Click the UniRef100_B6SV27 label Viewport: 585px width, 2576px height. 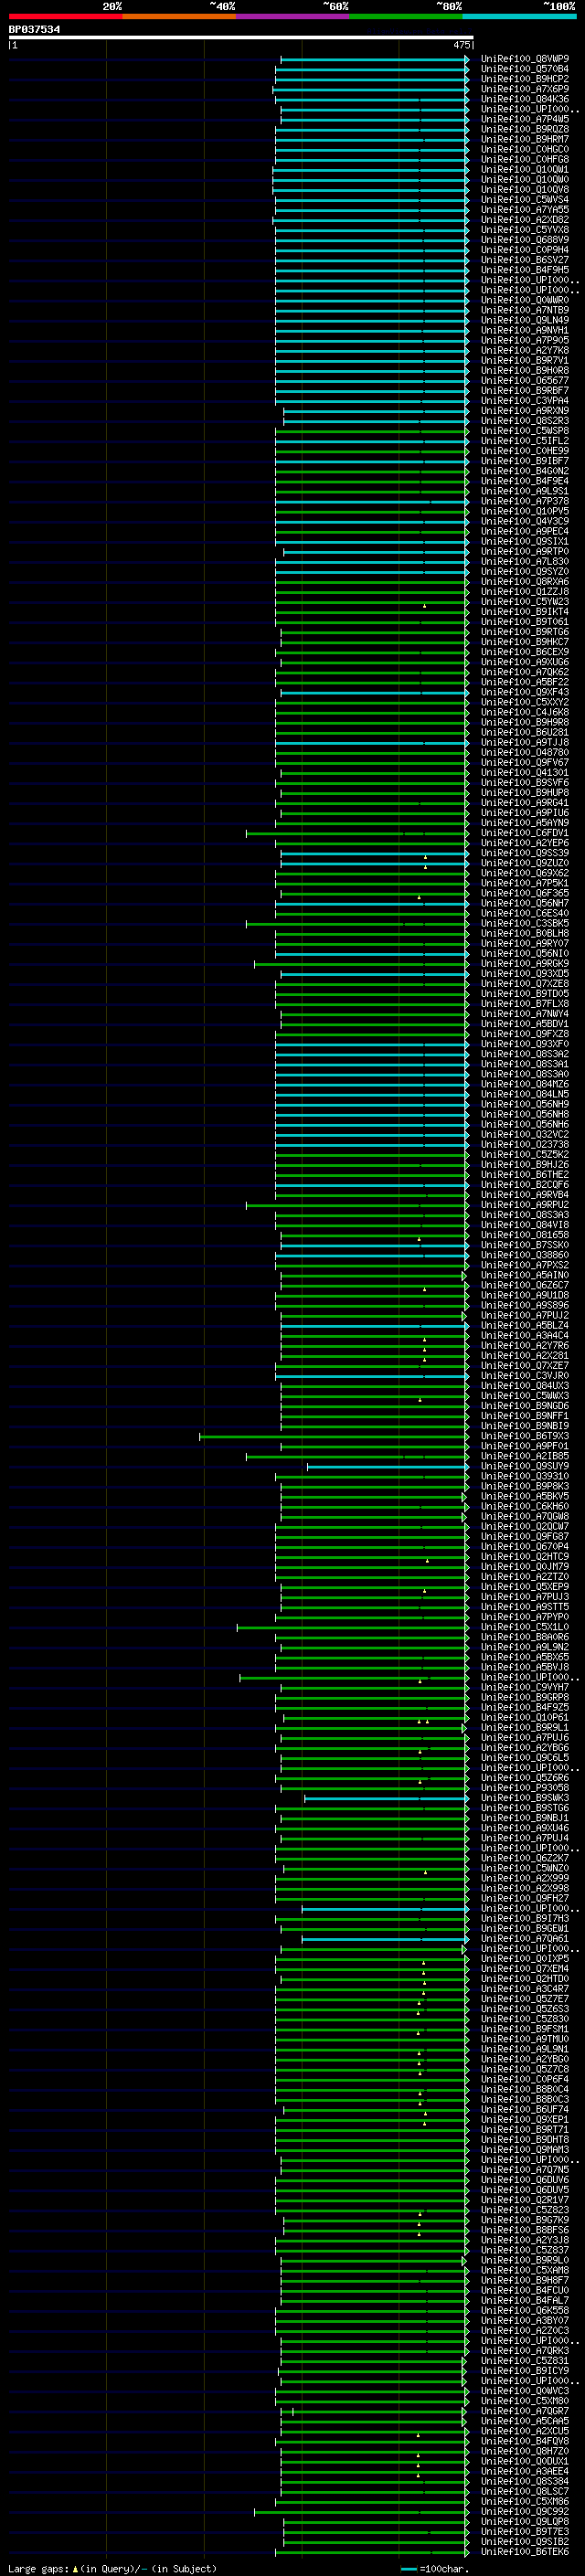click(524, 260)
